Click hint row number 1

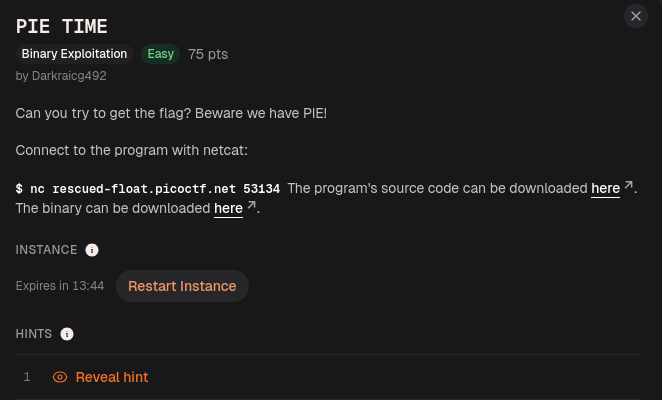coord(328,377)
